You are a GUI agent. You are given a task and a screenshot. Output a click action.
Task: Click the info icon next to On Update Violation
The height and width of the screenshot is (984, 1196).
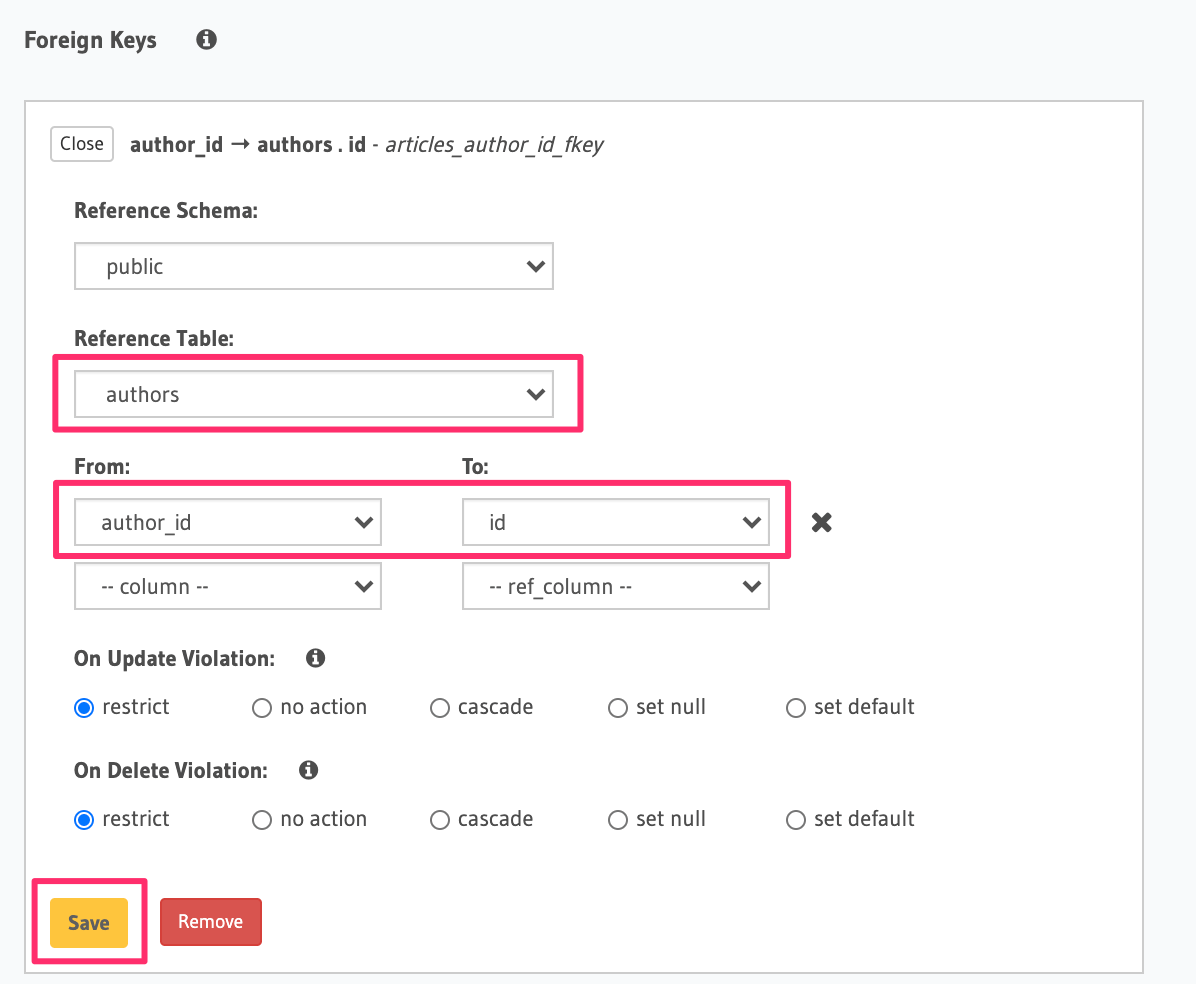click(315, 658)
